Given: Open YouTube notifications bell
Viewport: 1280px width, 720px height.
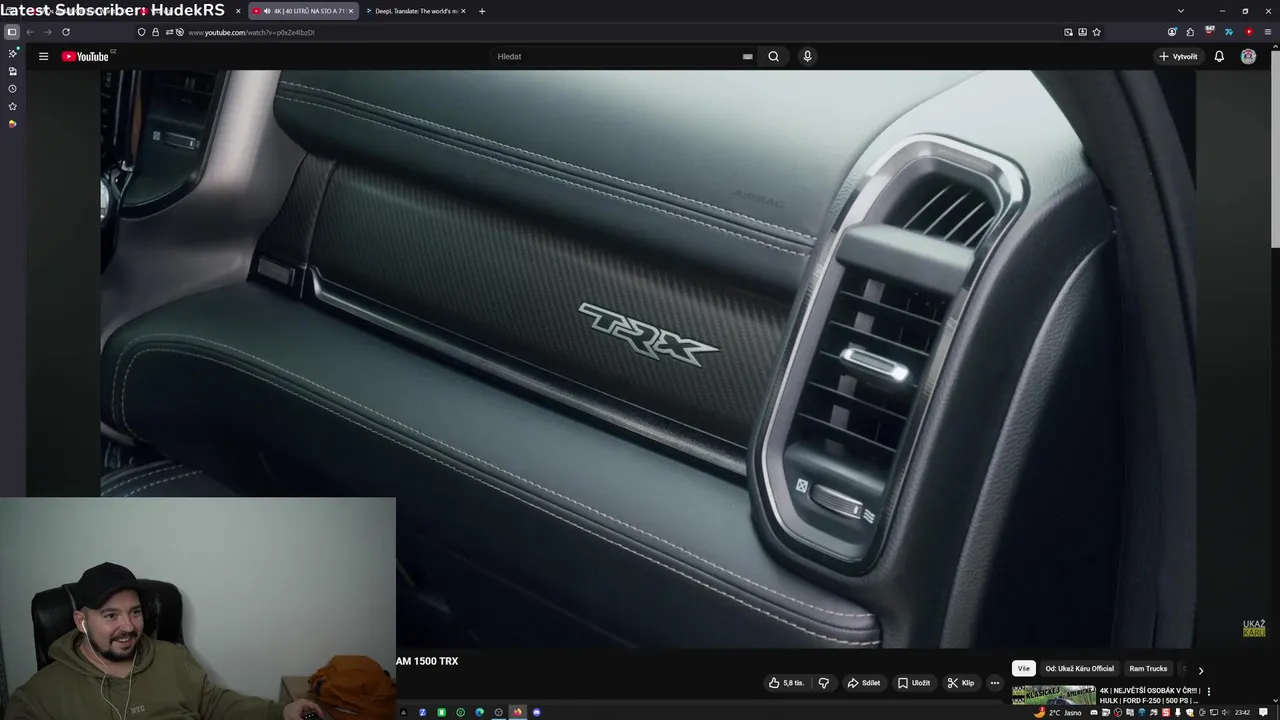Looking at the screenshot, I should tap(1219, 56).
